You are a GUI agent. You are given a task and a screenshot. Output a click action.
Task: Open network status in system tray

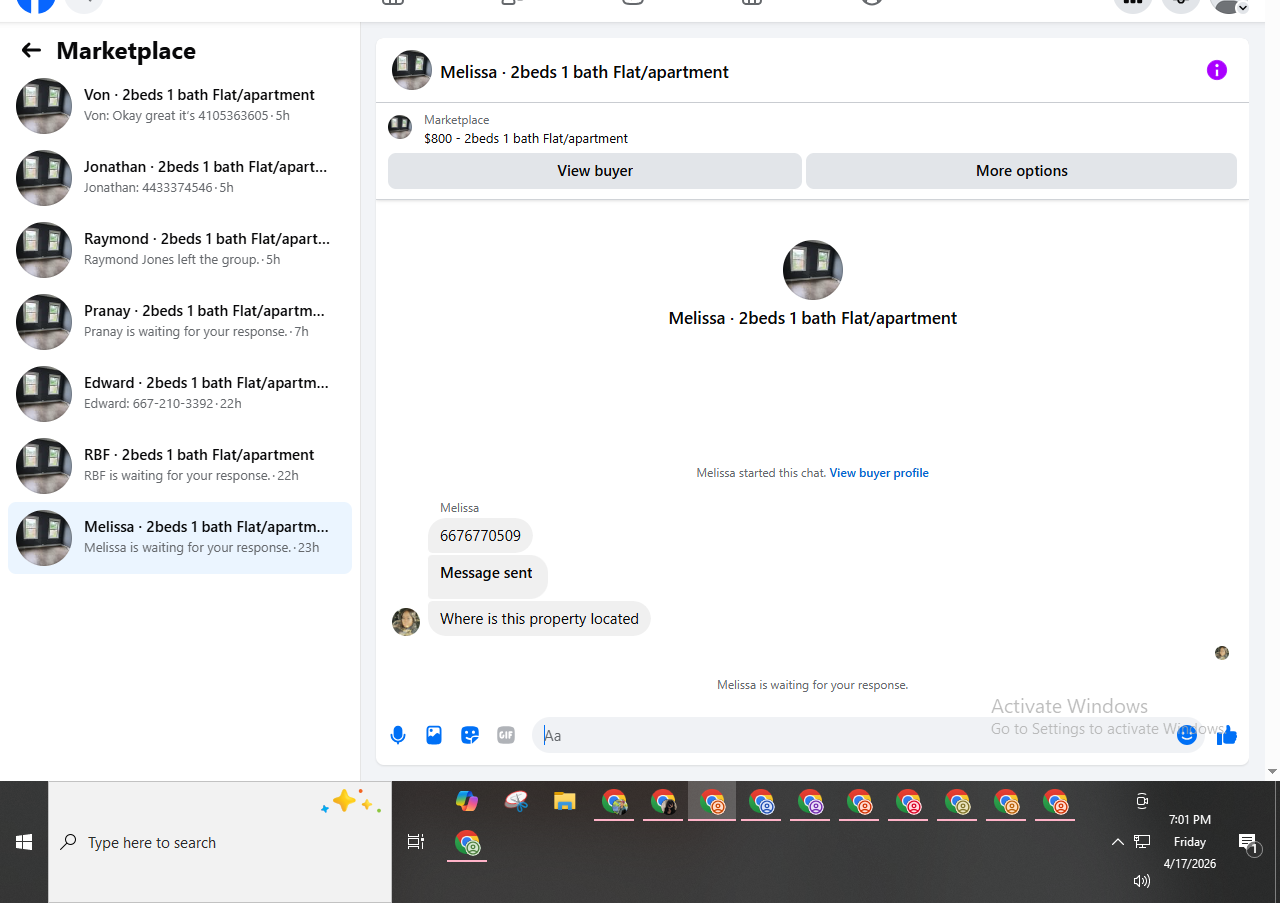pyautogui.click(x=1142, y=842)
